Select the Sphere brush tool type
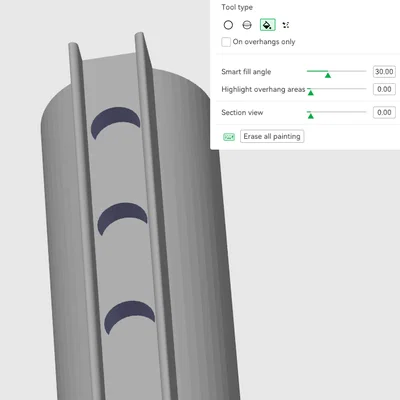400x400 pixels. point(247,25)
